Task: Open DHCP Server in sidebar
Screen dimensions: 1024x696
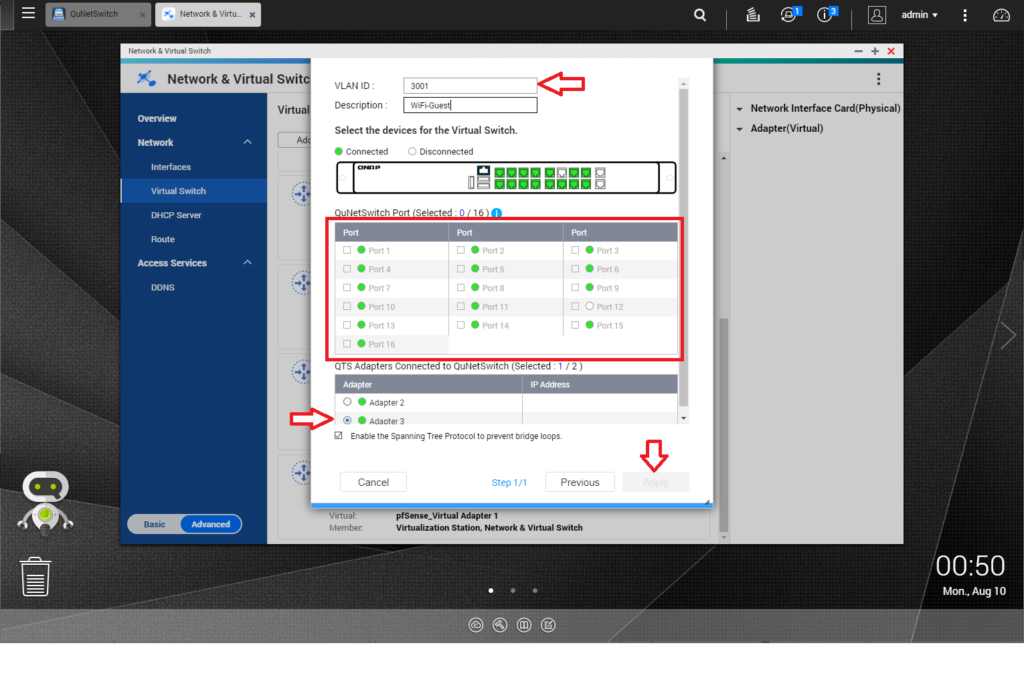Action: point(176,215)
